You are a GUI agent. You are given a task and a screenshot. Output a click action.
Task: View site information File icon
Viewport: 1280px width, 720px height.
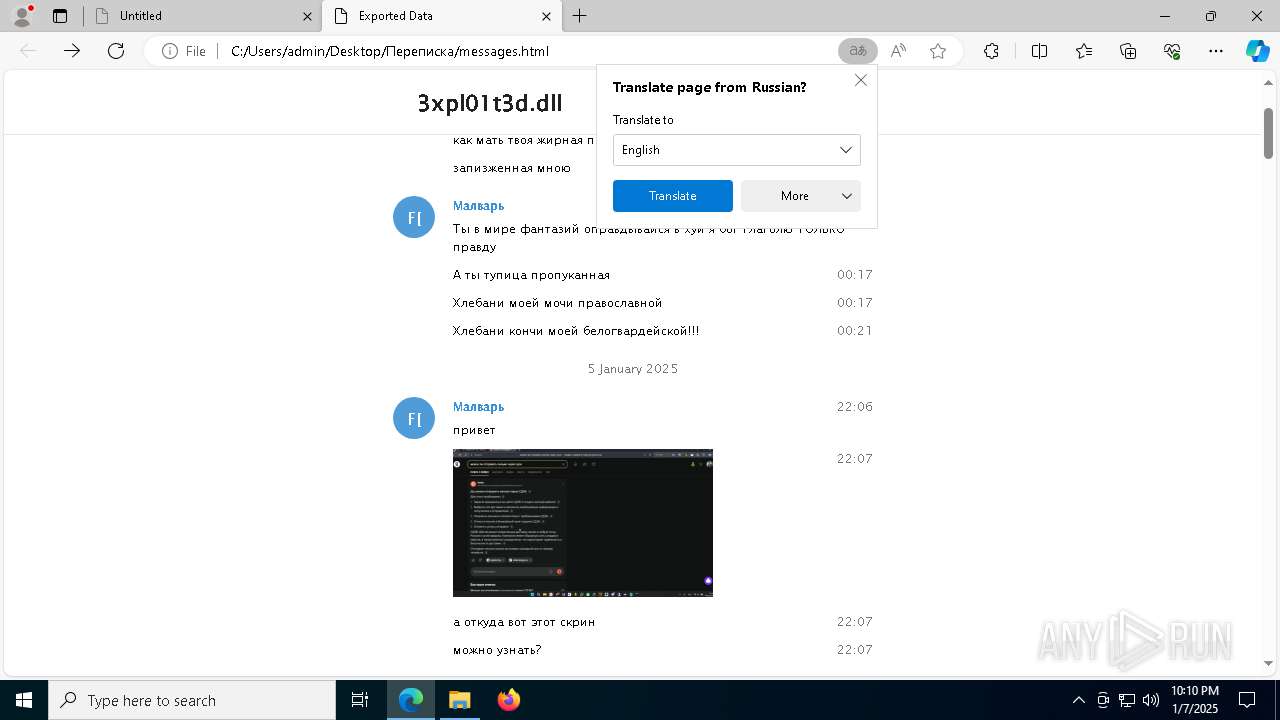point(184,51)
